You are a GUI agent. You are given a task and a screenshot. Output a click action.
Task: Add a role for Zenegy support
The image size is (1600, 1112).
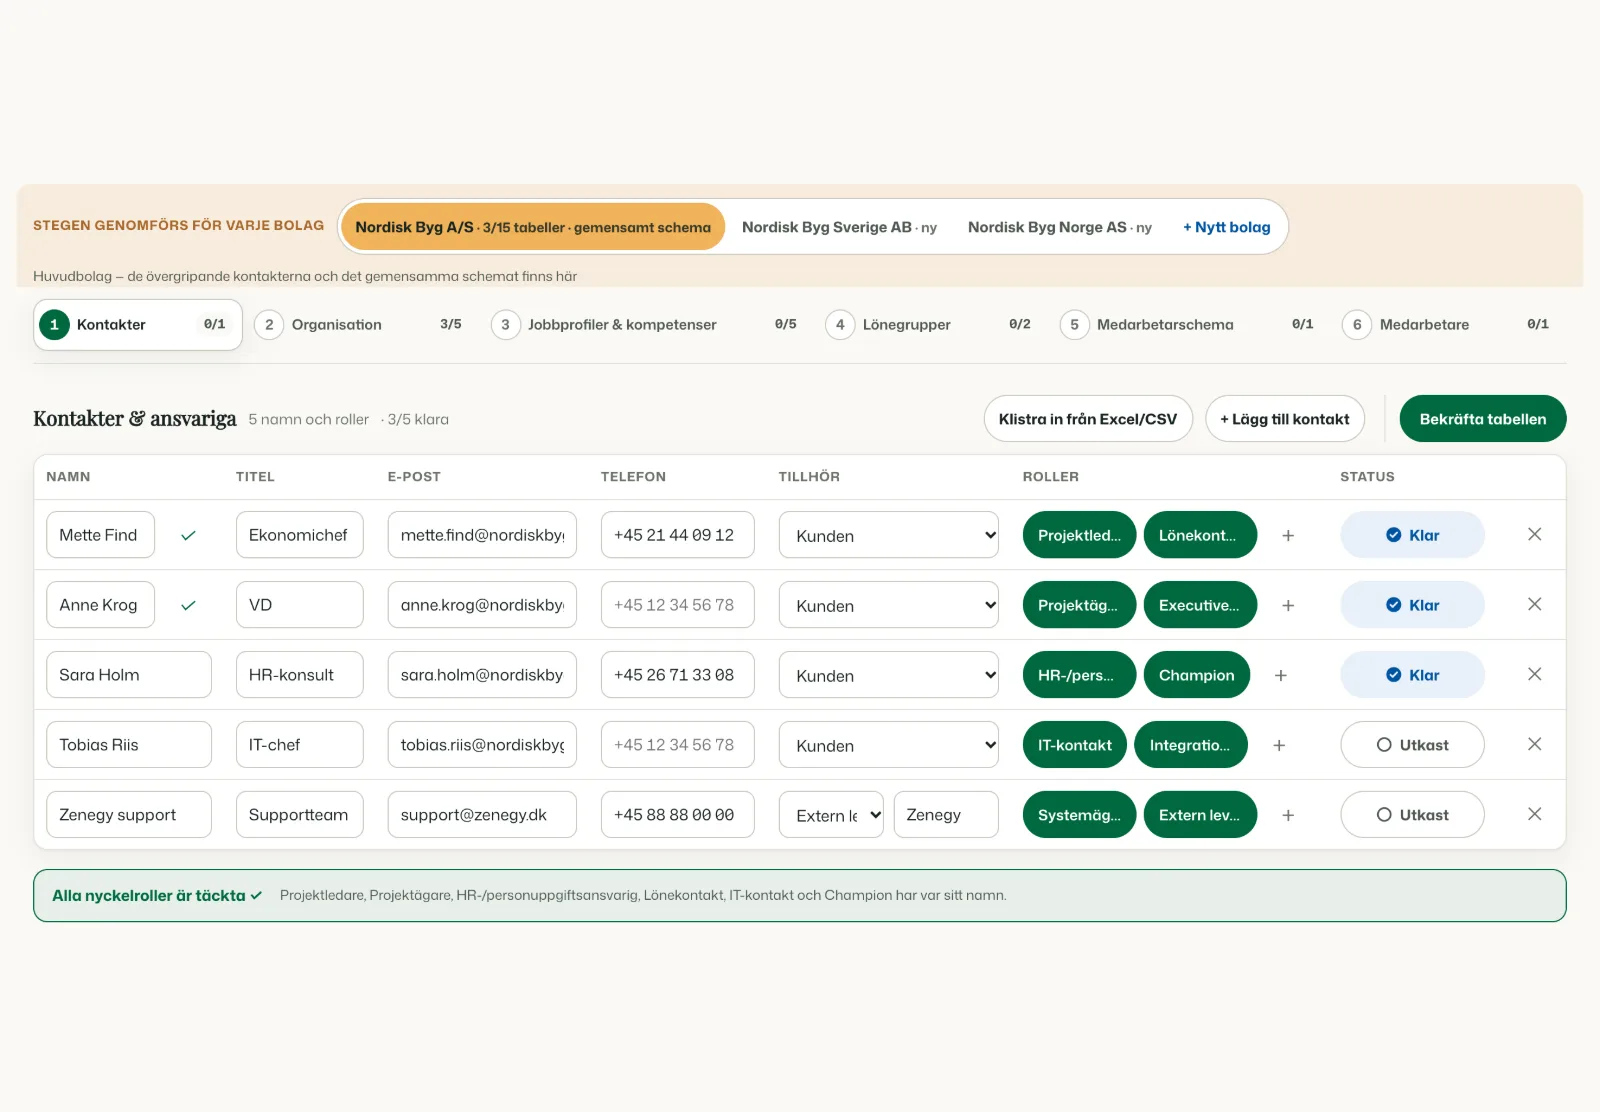pyautogui.click(x=1288, y=816)
